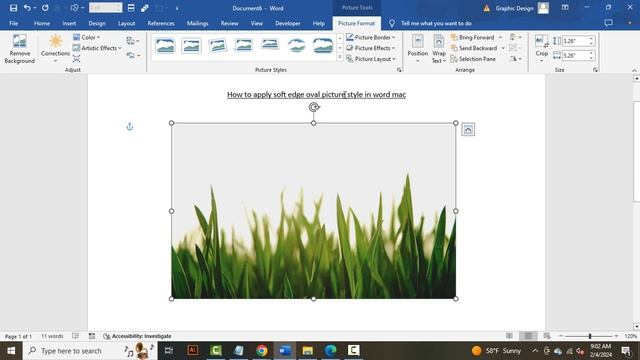The image size is (640, 360).
Task: Switch to the Home tab
Action: click(42, 23)
